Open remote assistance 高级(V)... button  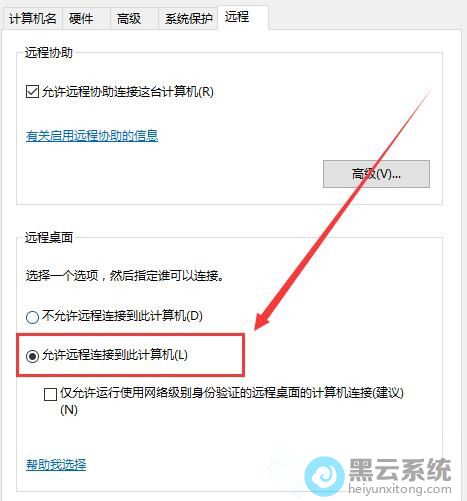[376, 174]
